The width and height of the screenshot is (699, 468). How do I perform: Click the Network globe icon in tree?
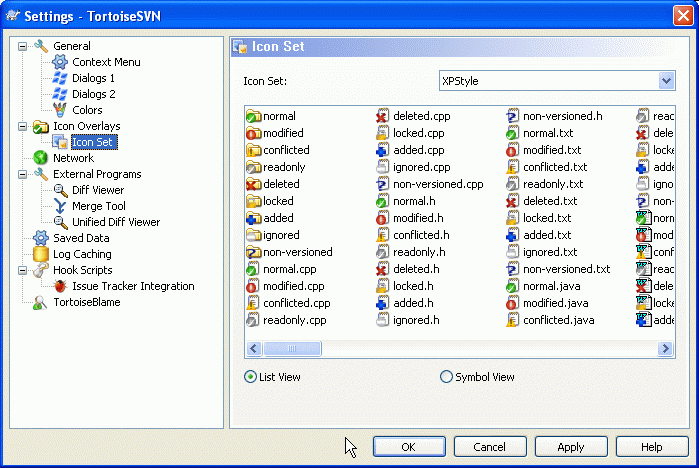[x=41, y=158]
